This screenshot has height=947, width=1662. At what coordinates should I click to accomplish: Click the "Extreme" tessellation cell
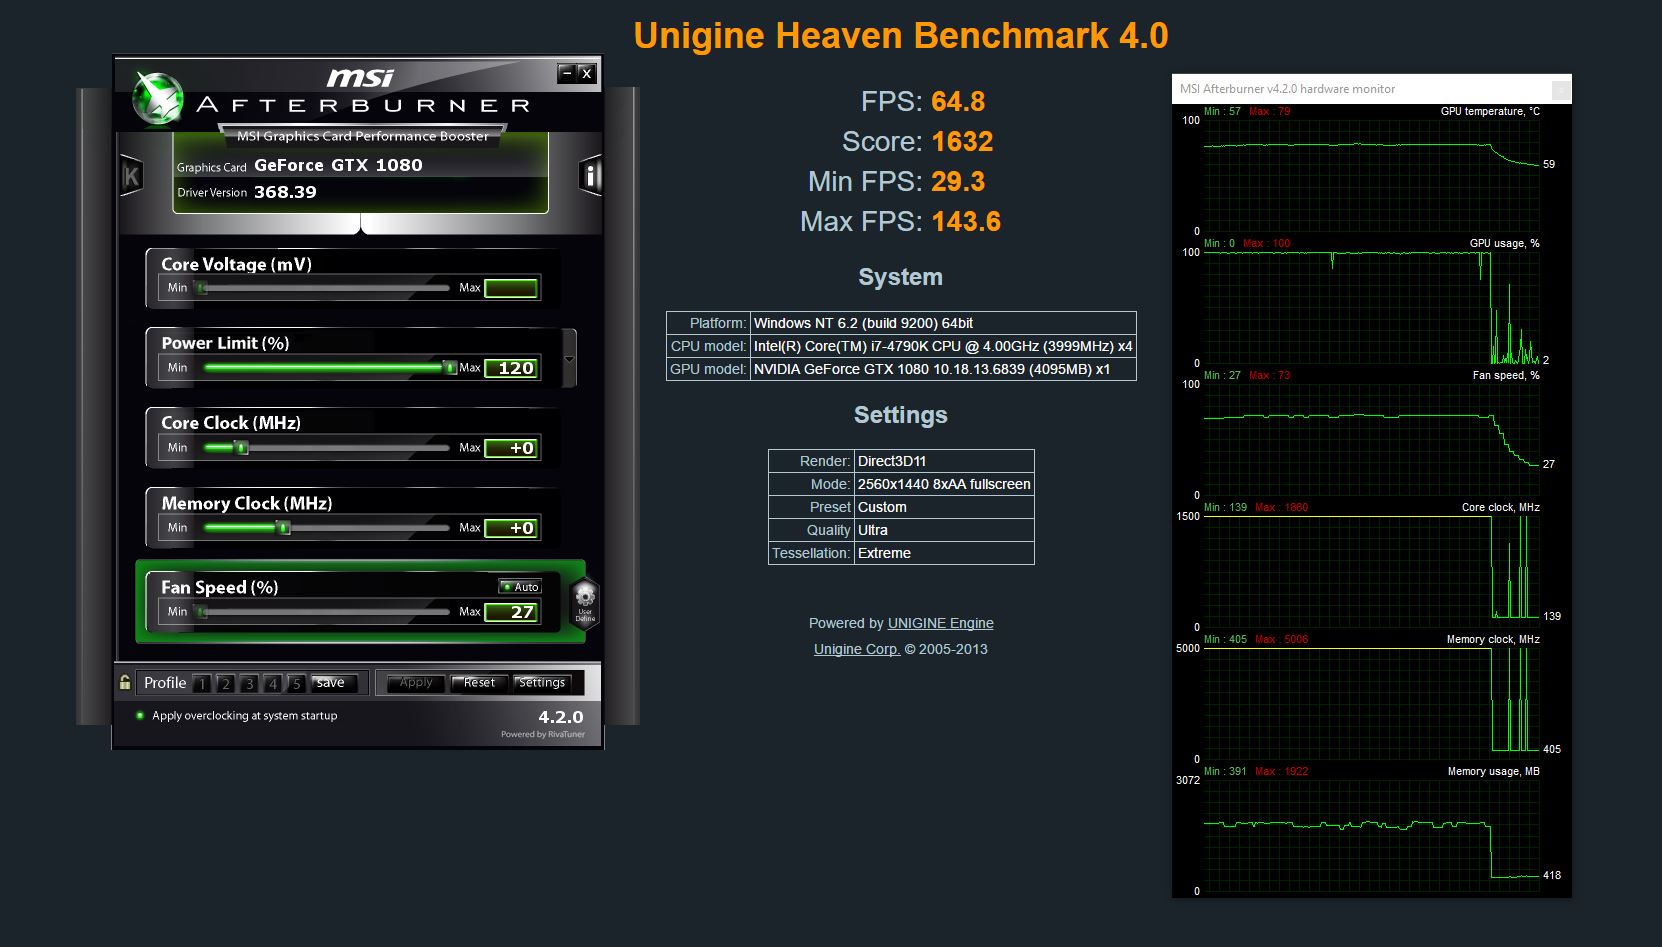[944, 553]
